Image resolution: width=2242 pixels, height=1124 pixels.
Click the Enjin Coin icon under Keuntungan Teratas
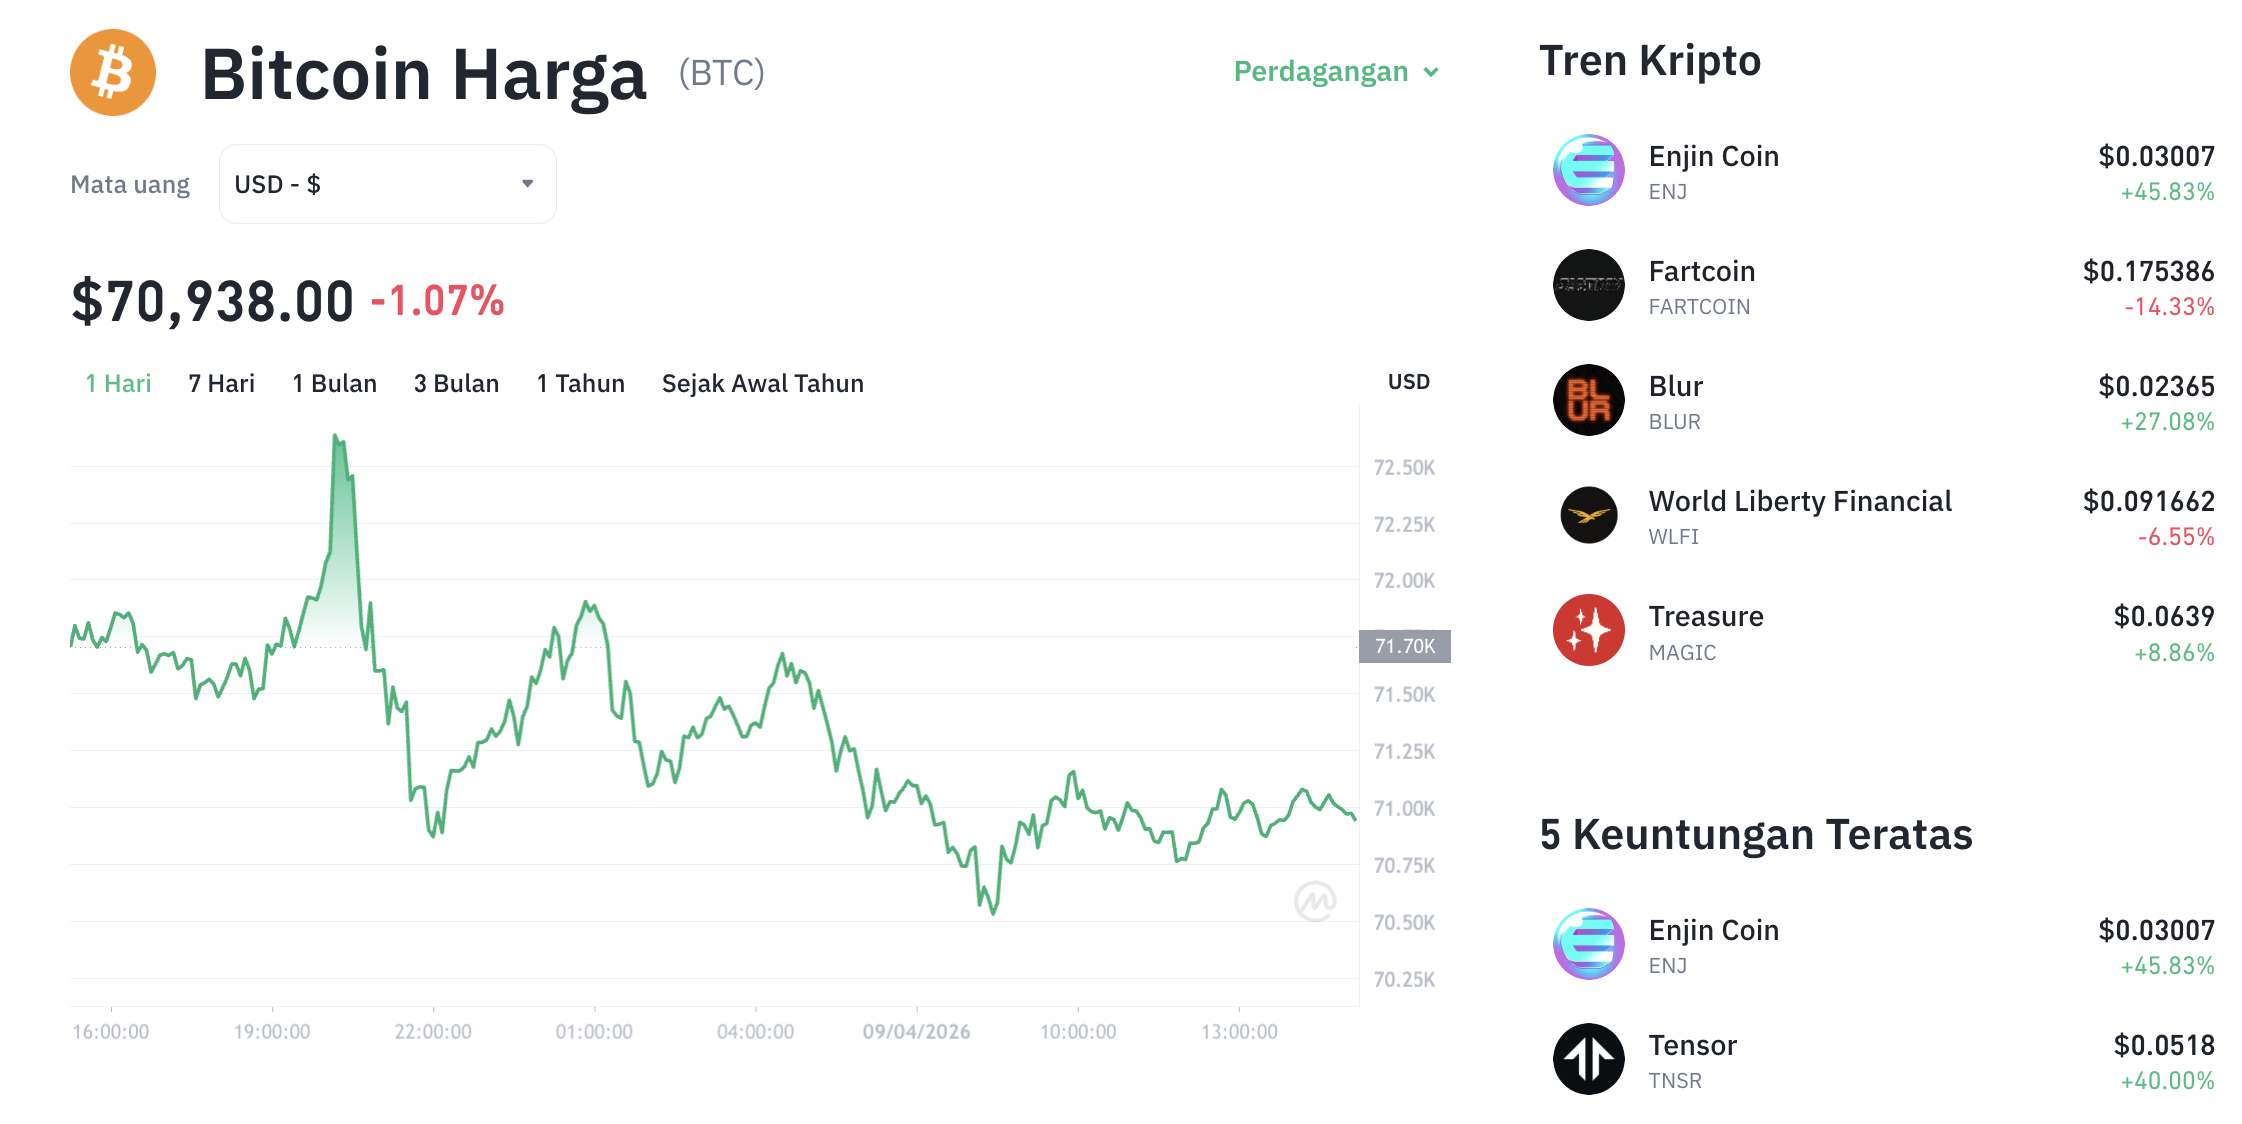[x=1587, y=945]
